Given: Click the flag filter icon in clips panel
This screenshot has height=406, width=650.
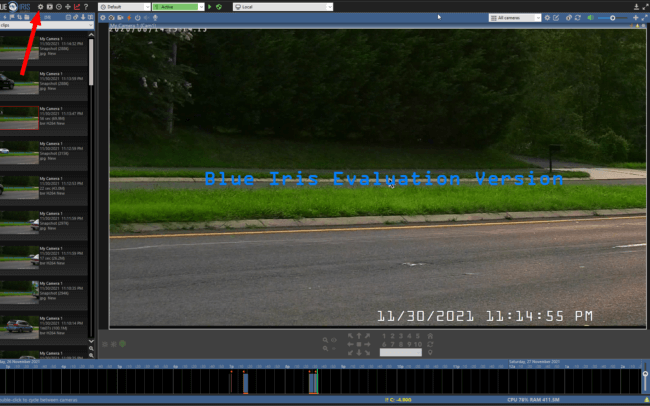Looking at the screenshot, I should pyautogui.click(x=12, y=17).
